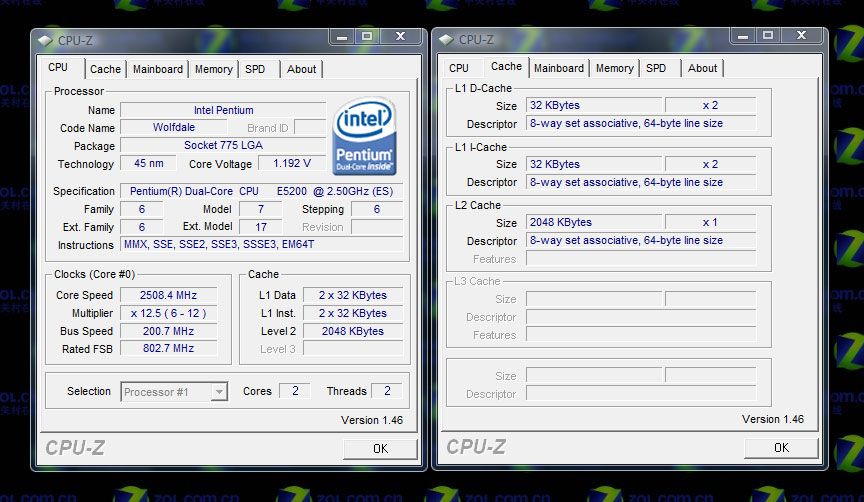The width and height of the screenshot is (864, 502).
Task: Click Rated FSB value 802.7 MHz
Action: click(x=169, y=349)
